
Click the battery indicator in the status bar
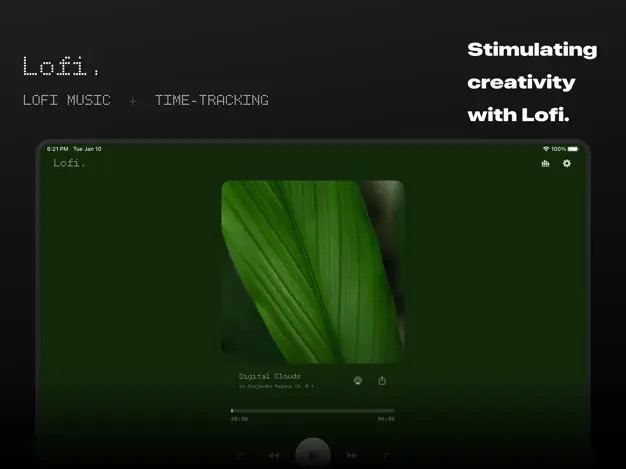pos(573,149)
